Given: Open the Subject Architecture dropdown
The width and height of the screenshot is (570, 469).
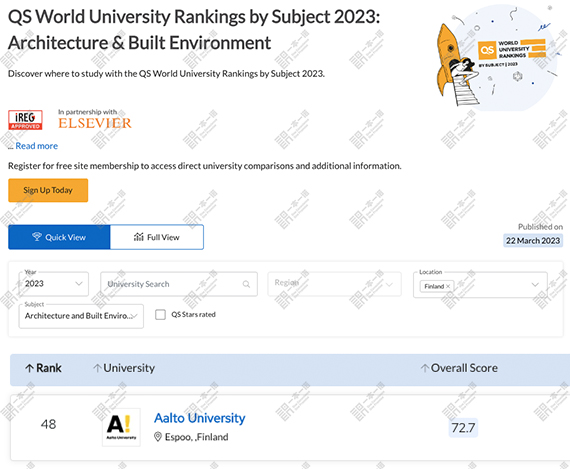Looking at the screenshot, I should point(81,316).
